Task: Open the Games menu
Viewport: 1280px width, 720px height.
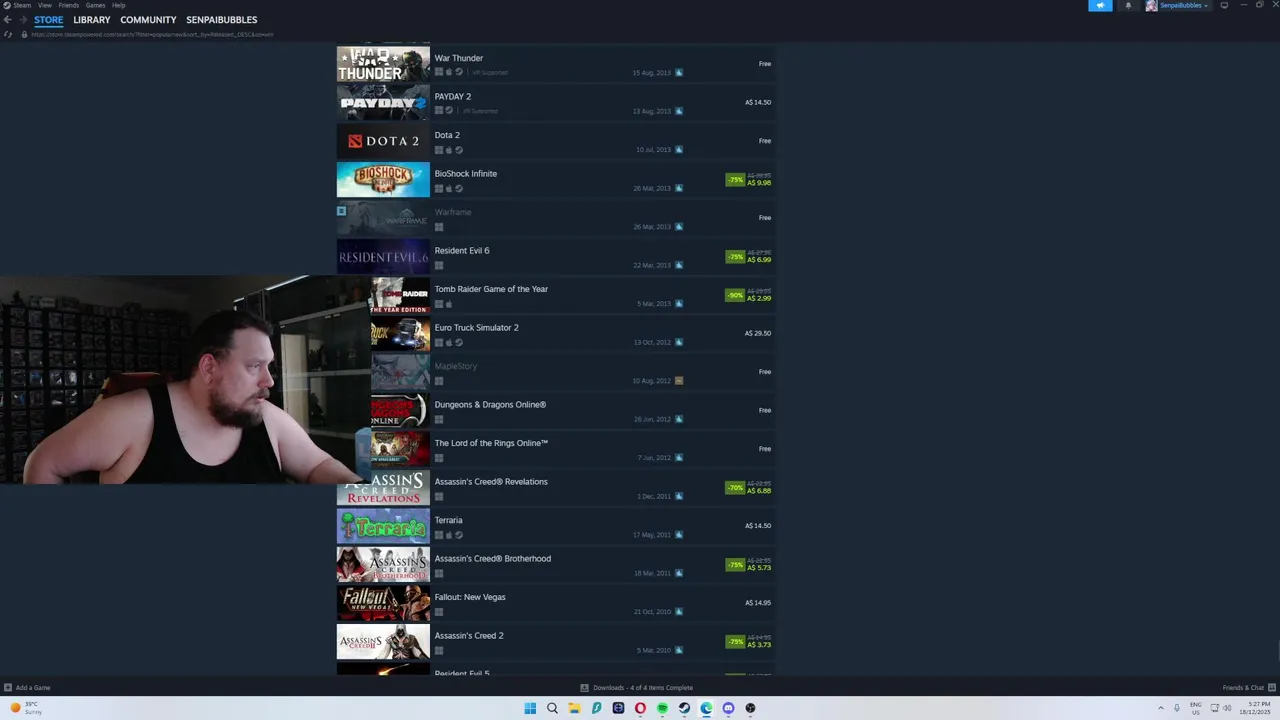Action: point(95,5)
